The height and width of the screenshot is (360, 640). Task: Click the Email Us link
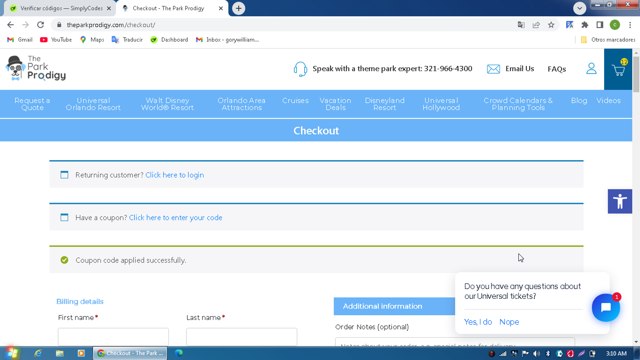(520, 69)
